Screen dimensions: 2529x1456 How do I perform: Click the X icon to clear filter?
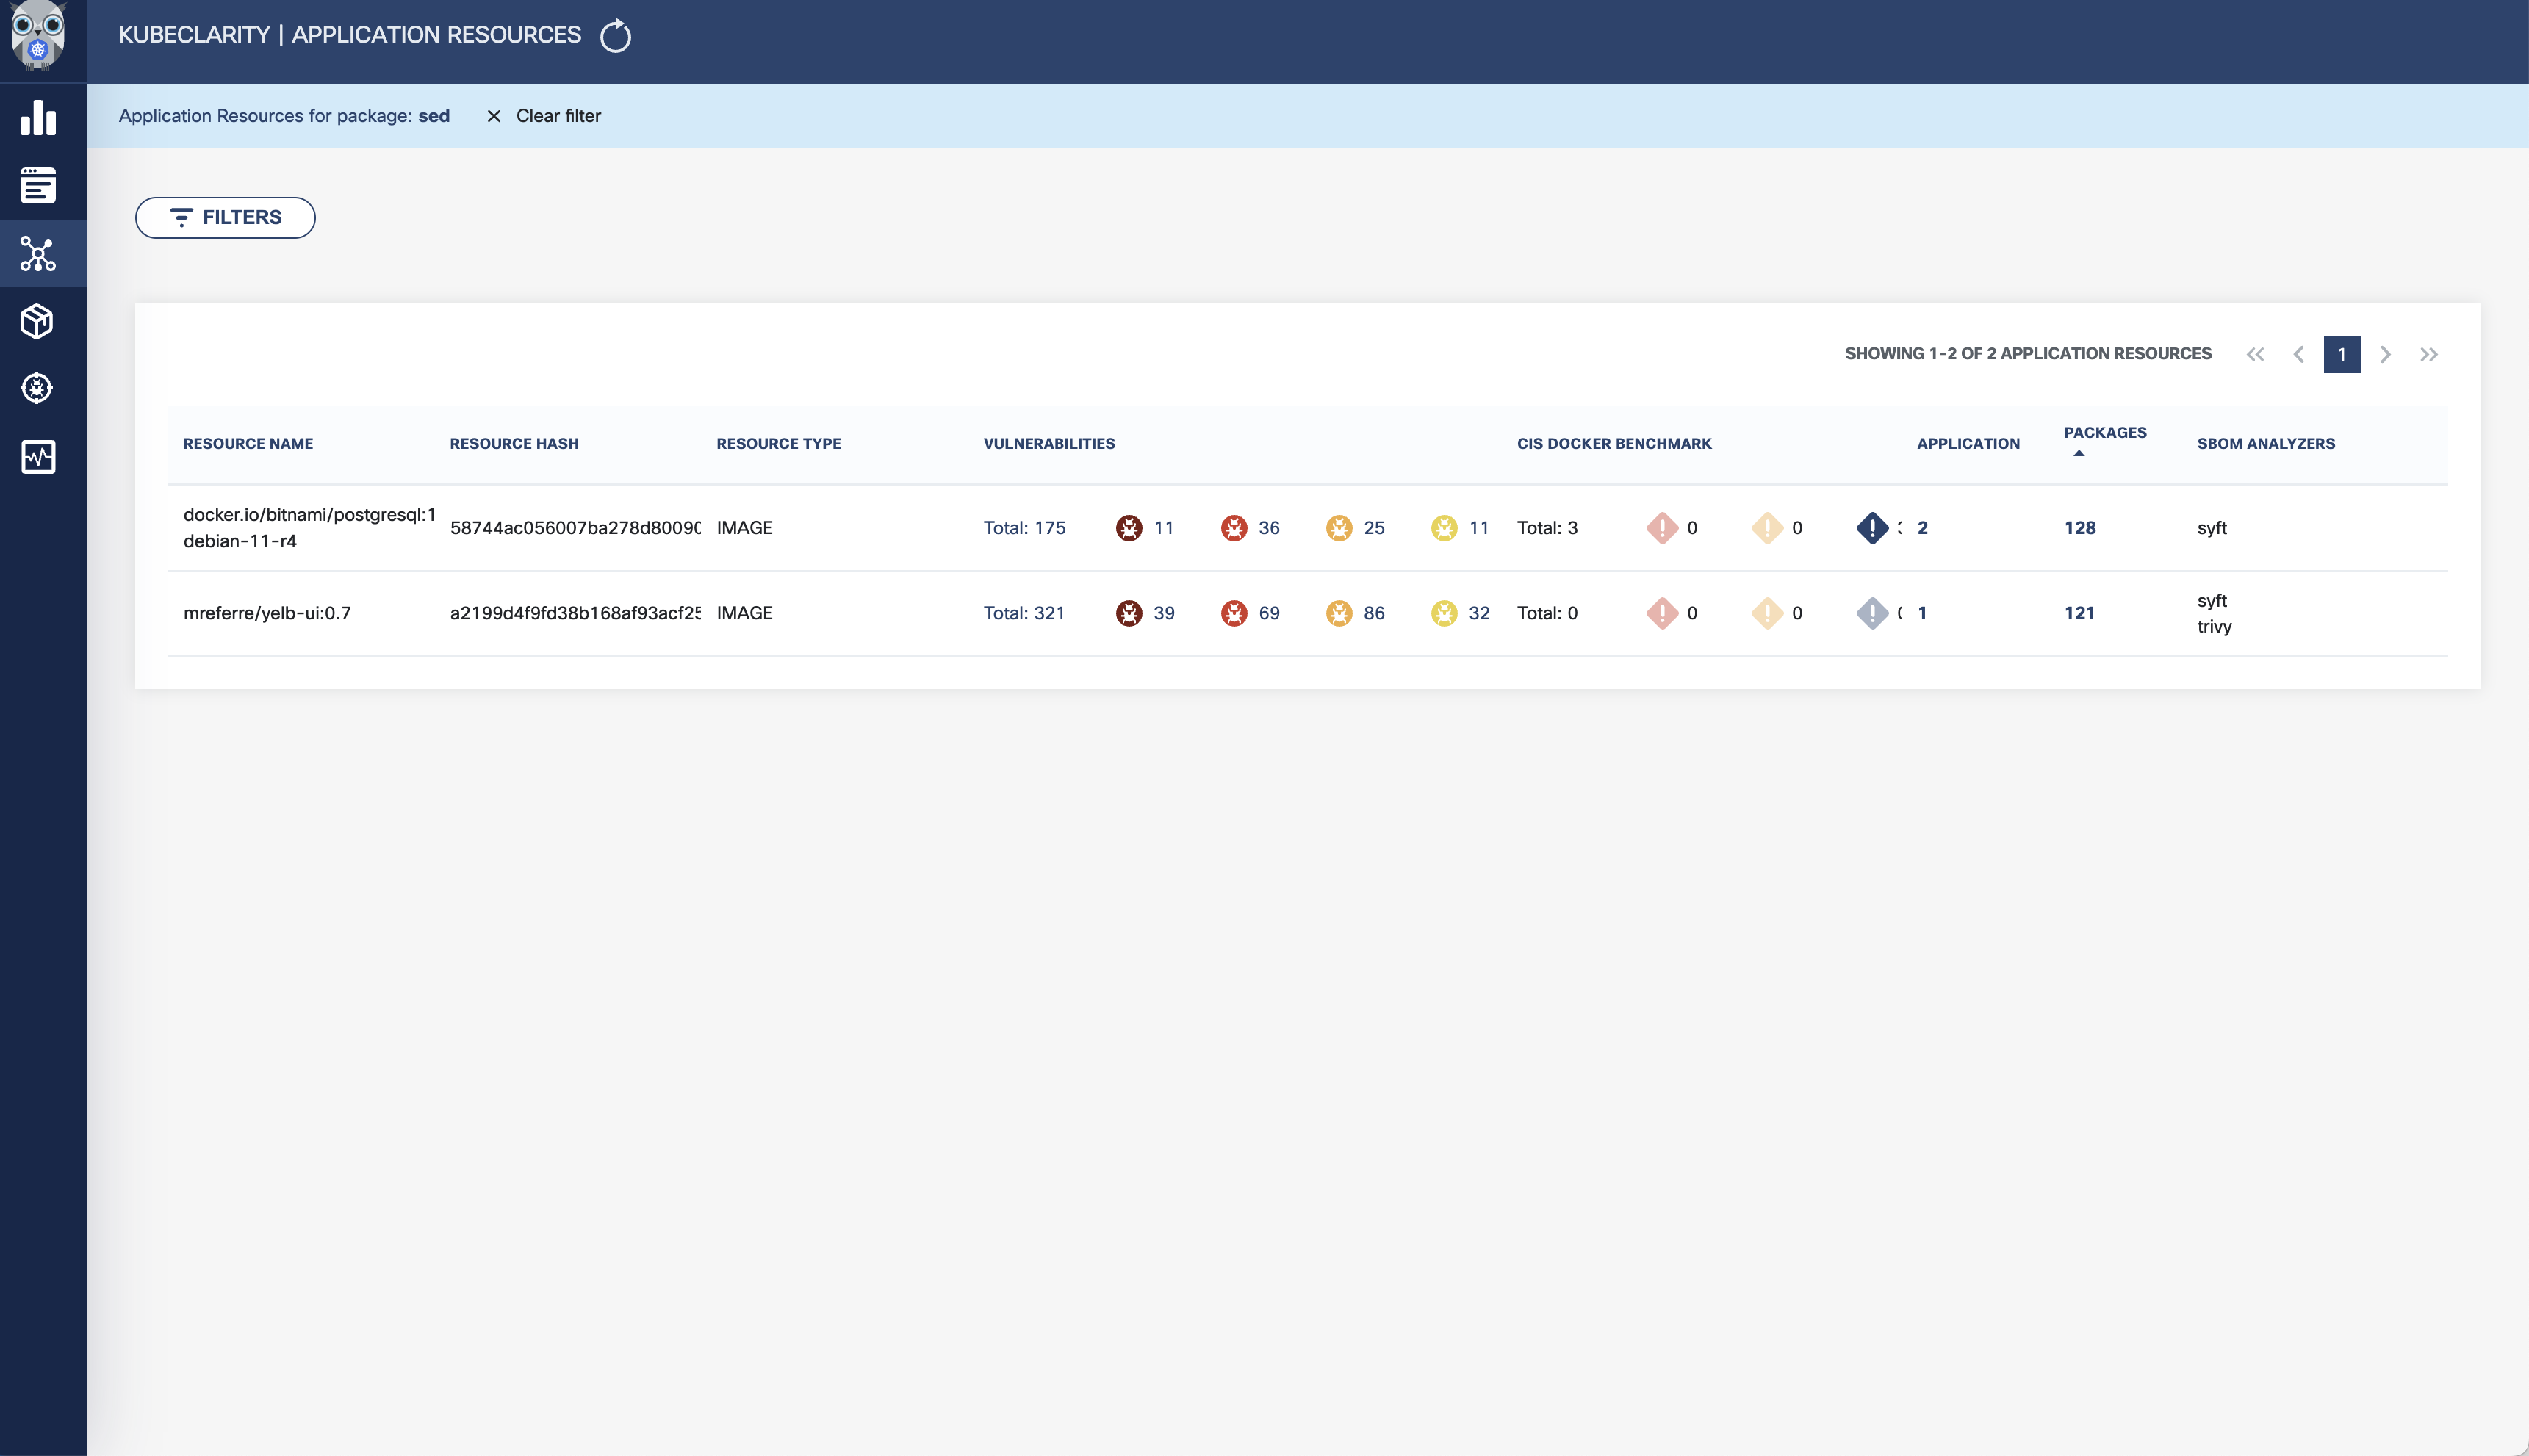click(x=494, y=116)
